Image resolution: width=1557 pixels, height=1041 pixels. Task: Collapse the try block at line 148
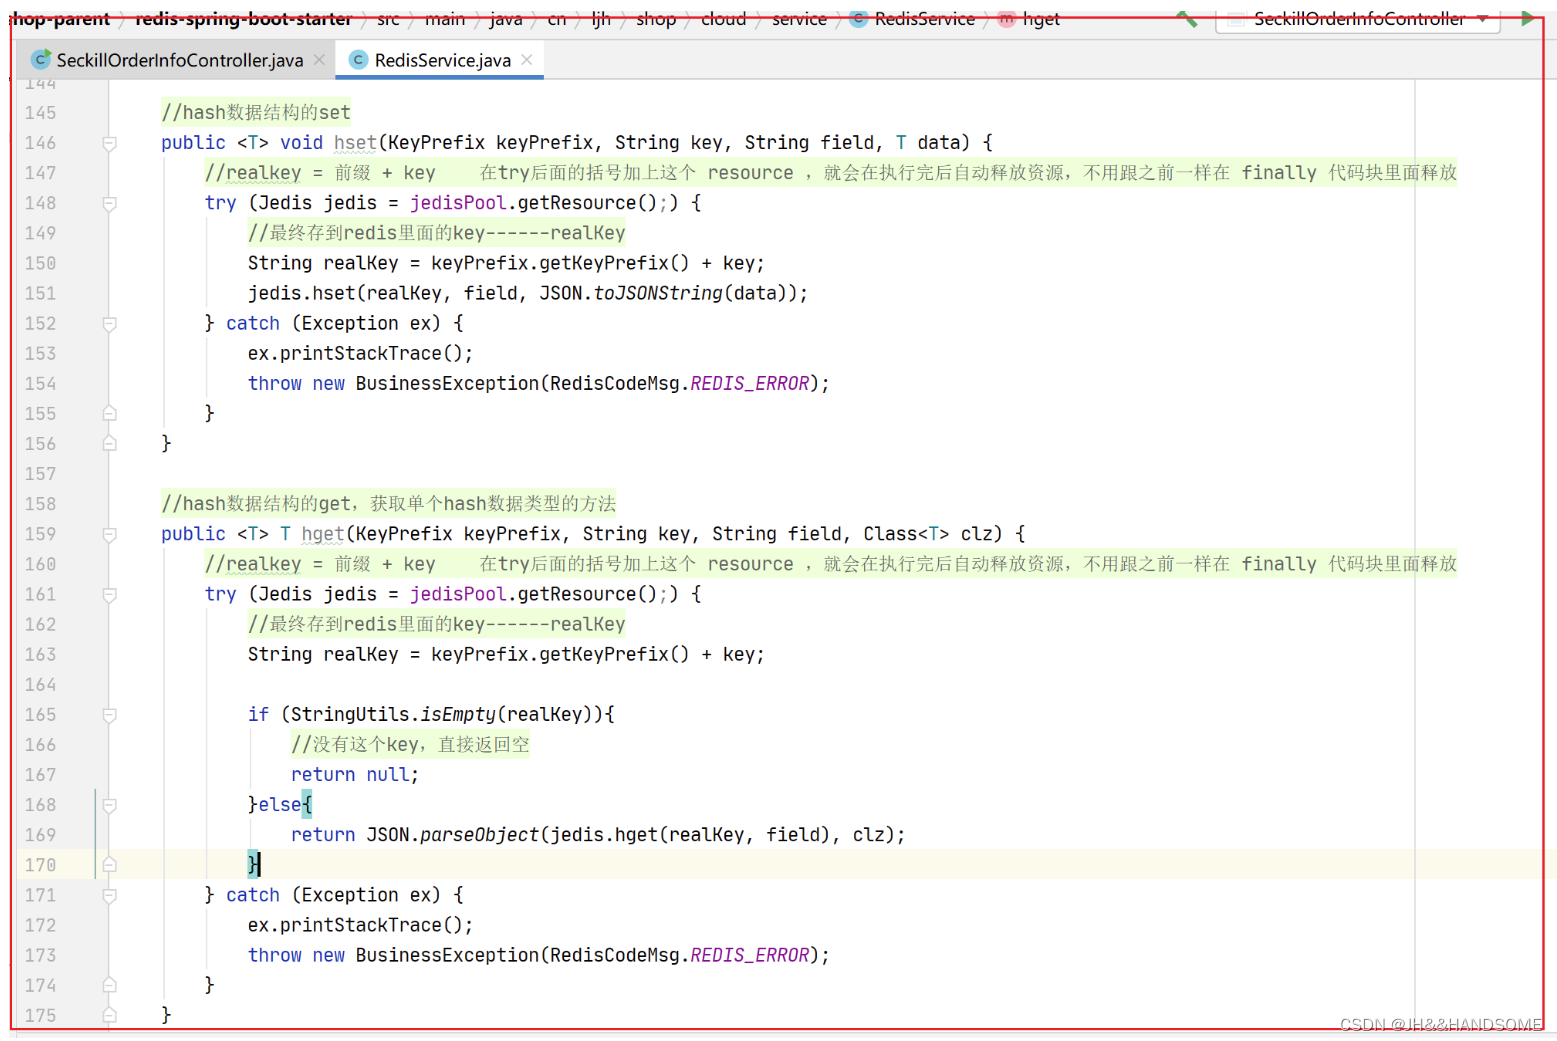coord(110,203)
